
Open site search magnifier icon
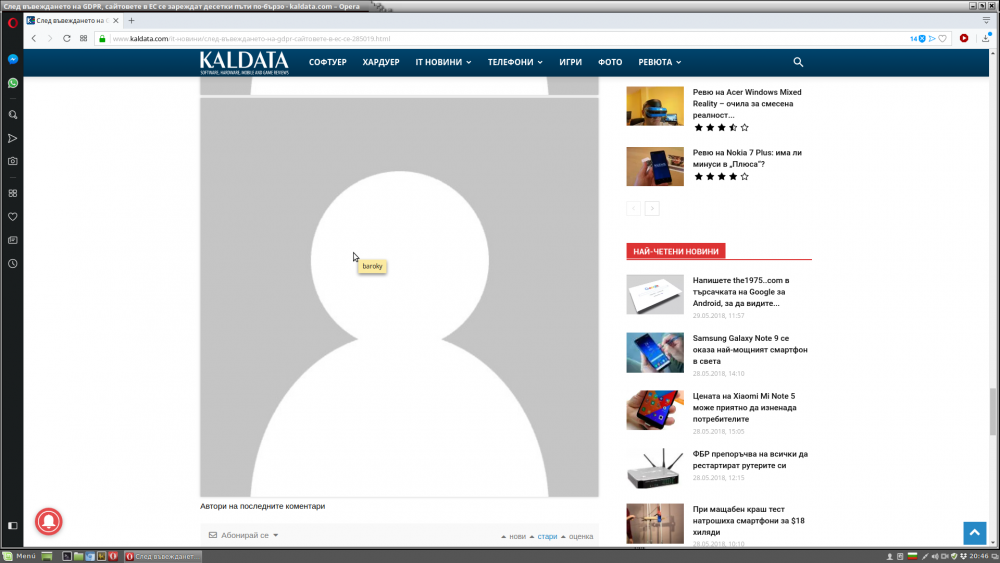798,62
